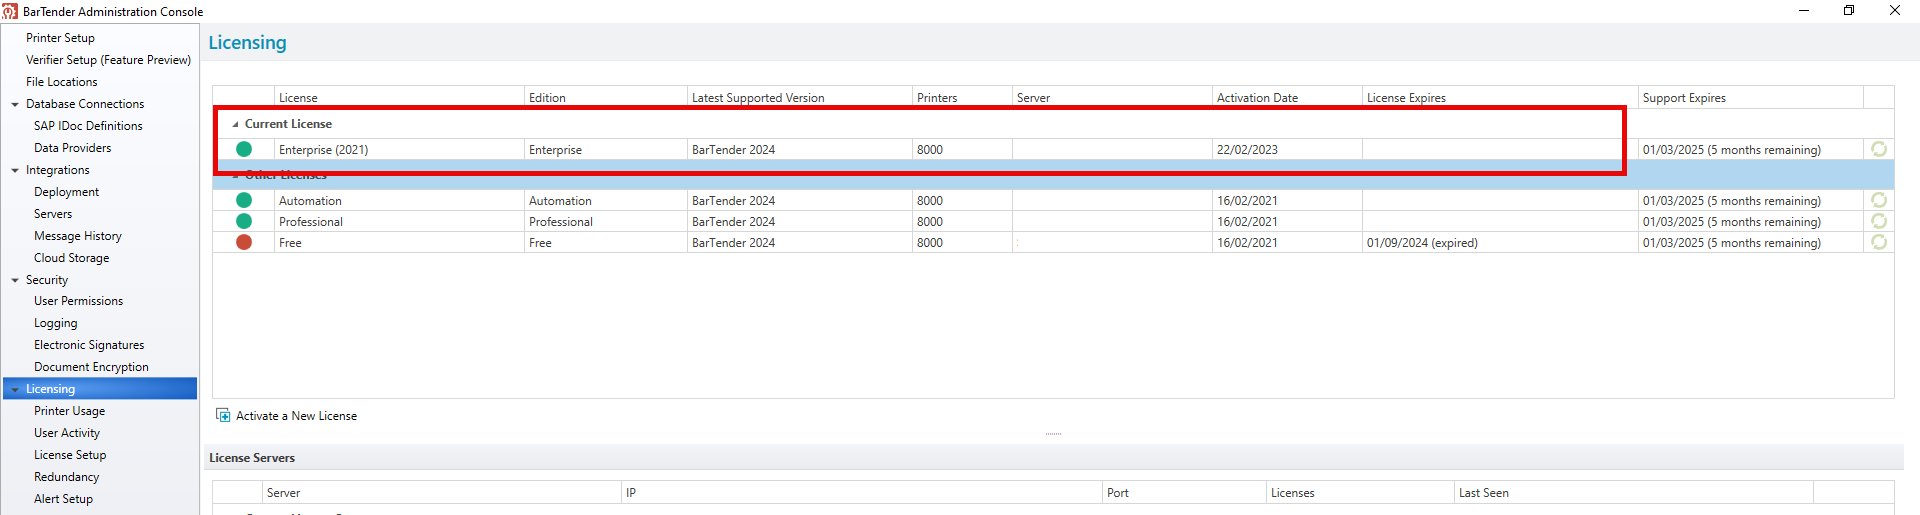1920x515 pixels.
Task: Open Redundancy page
Action: [x=66, y=477]
